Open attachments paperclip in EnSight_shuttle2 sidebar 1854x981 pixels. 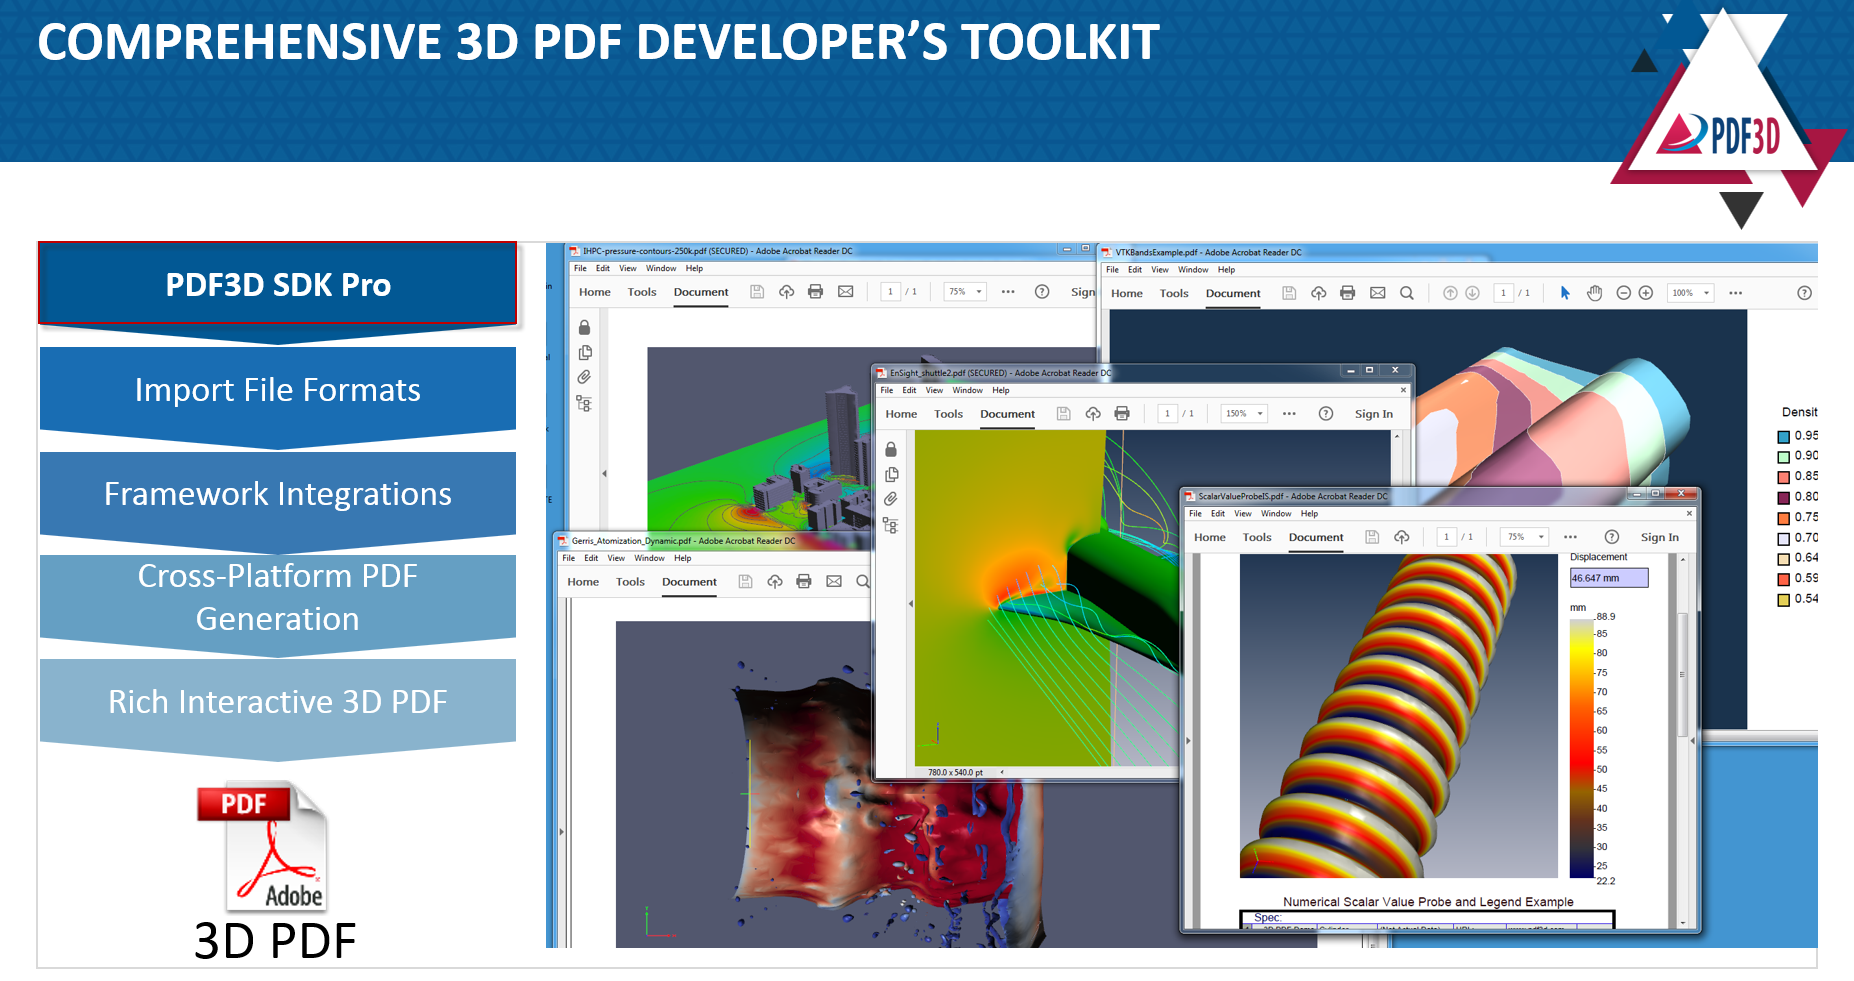click(x=890, y=499)
